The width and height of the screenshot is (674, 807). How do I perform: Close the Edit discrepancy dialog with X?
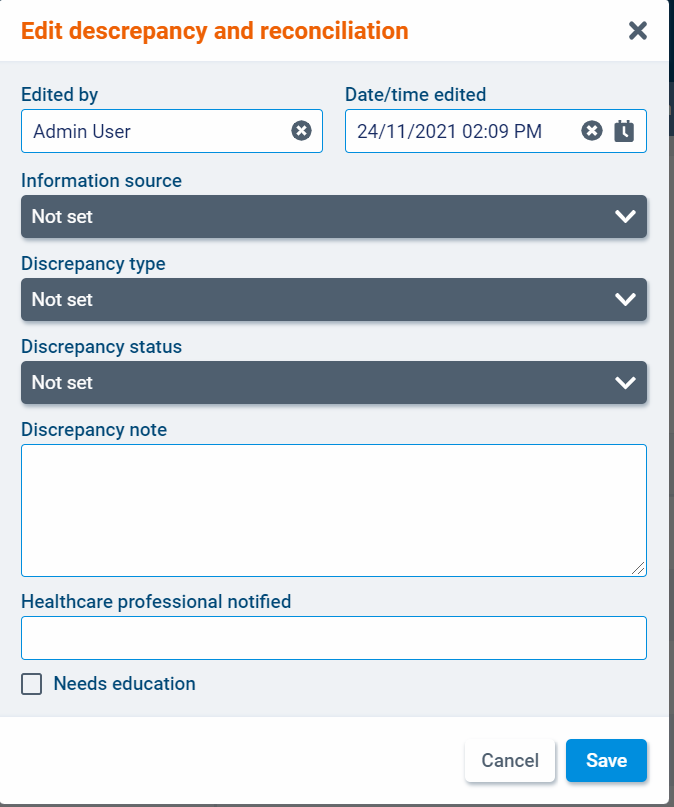click(638, 31)
